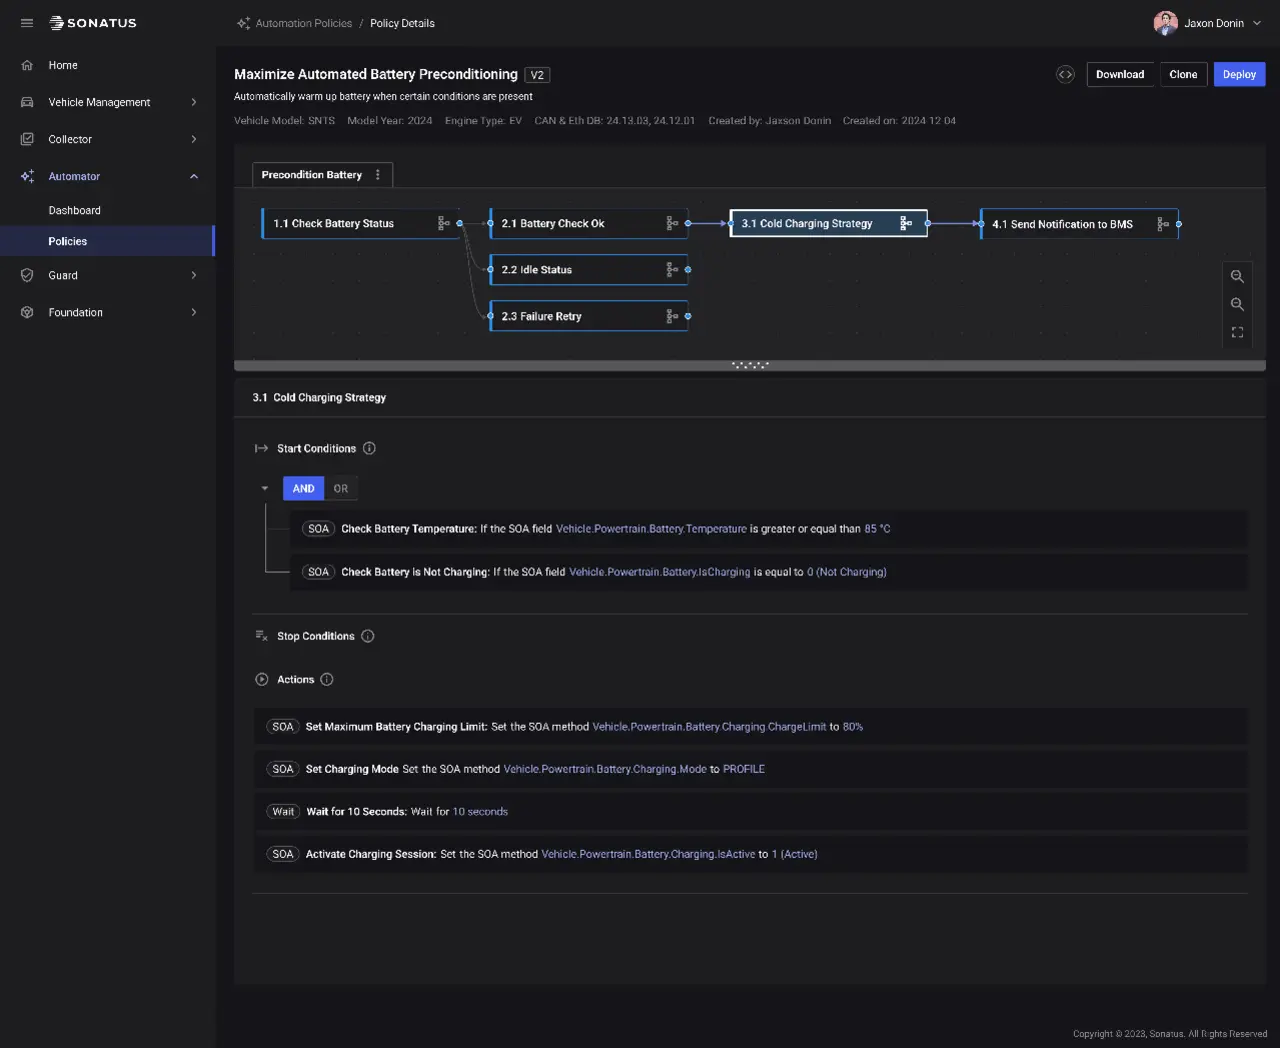Image resolution: width=1280 pixels, height=1048 pixels.
Task: Click the panel resize divider handle
Action: [x=750, y=366]
